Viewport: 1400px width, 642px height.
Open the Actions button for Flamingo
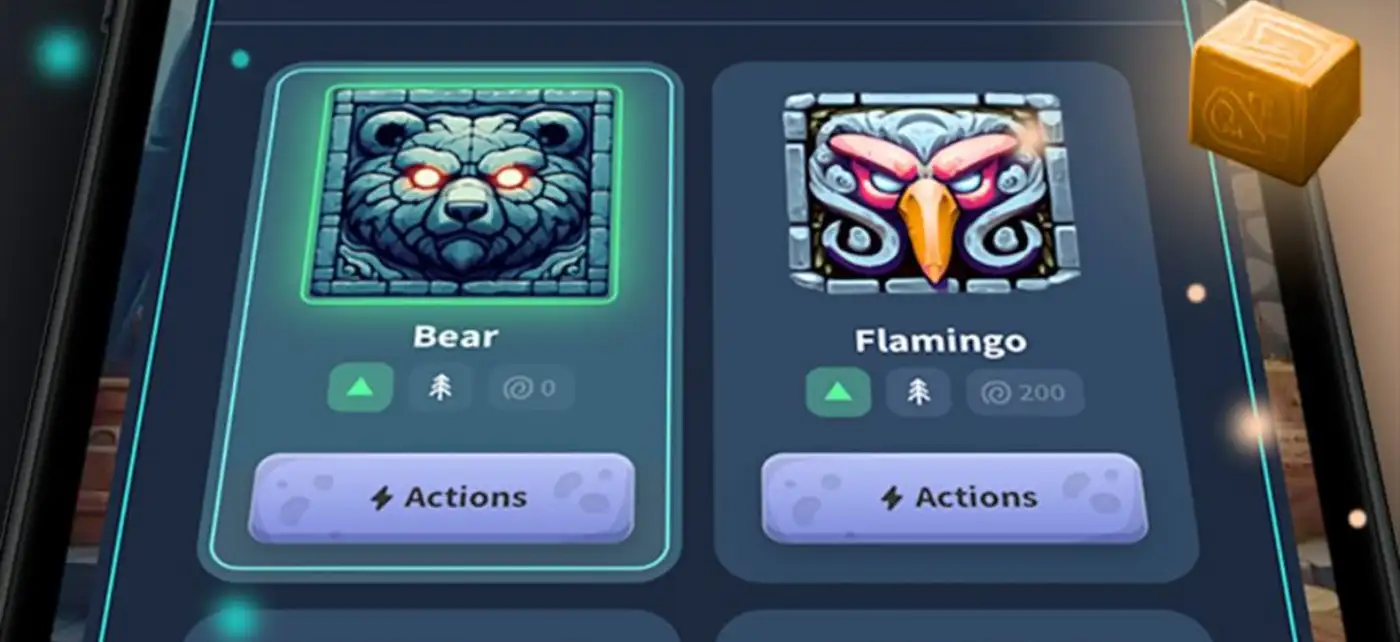(x=955, y=498)
